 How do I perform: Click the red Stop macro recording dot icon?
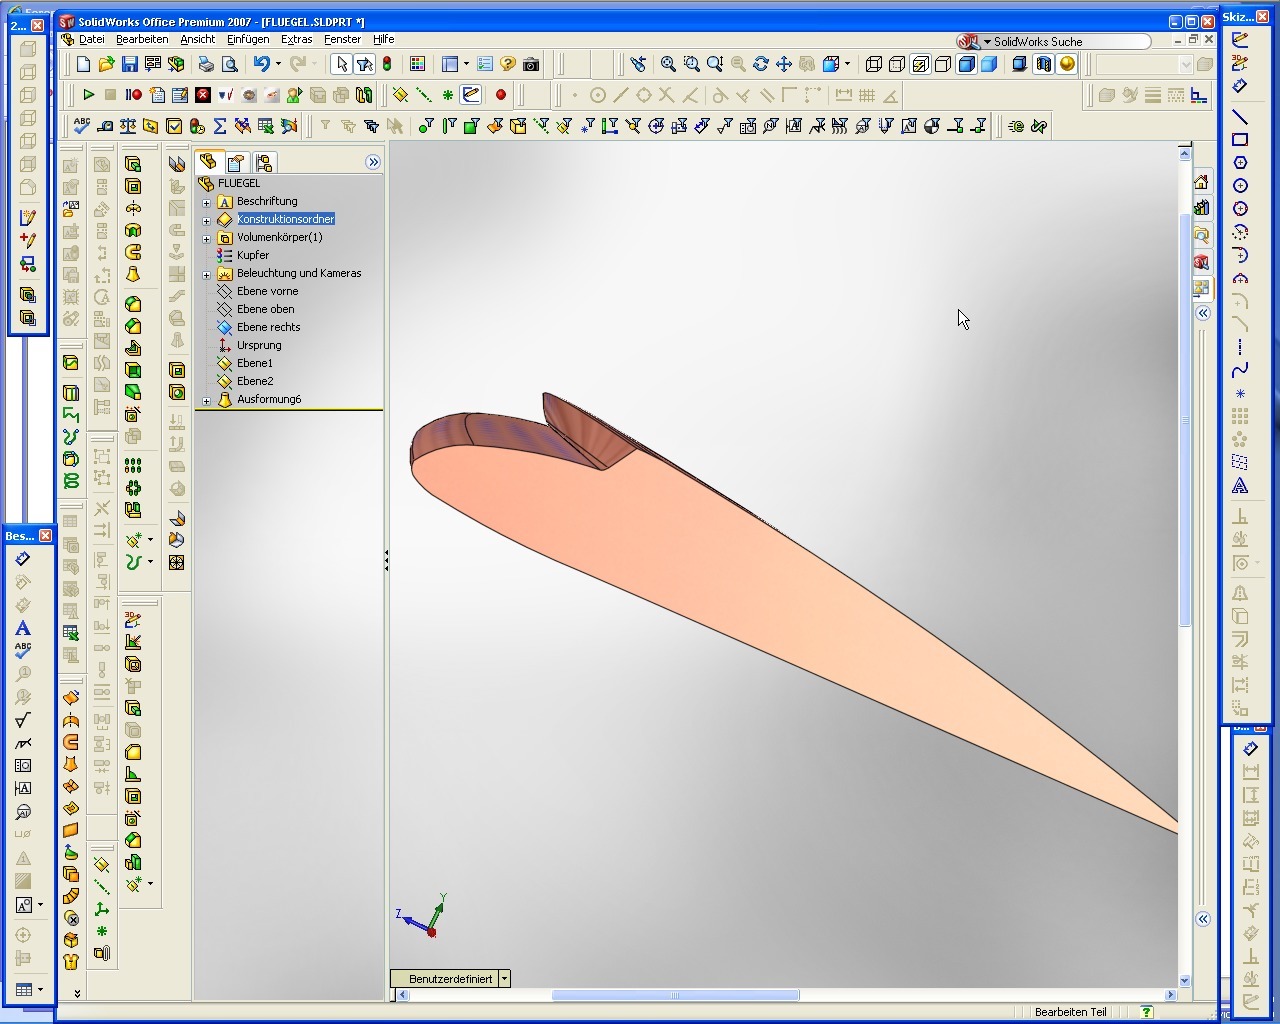coord(501,95)
